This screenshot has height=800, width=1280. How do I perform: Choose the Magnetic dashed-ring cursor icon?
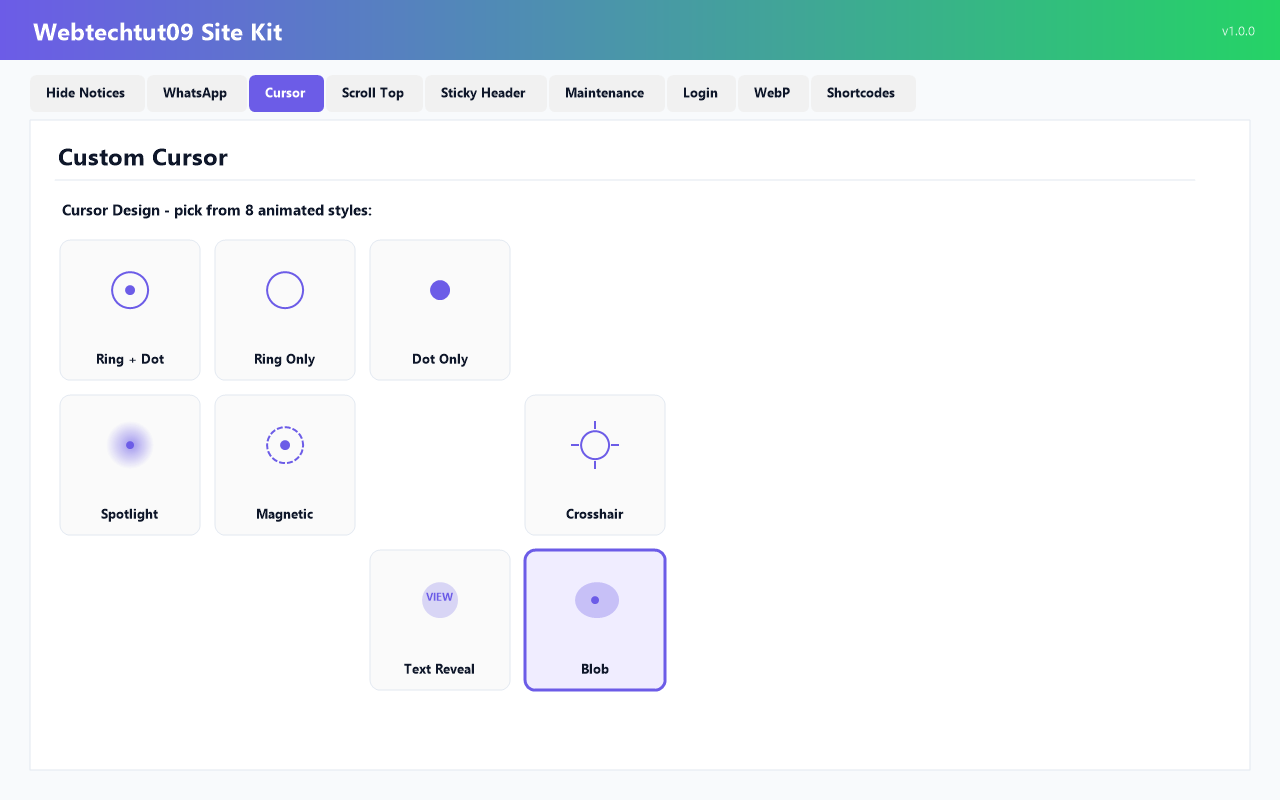pyautogui.click(x=285, y=445)
